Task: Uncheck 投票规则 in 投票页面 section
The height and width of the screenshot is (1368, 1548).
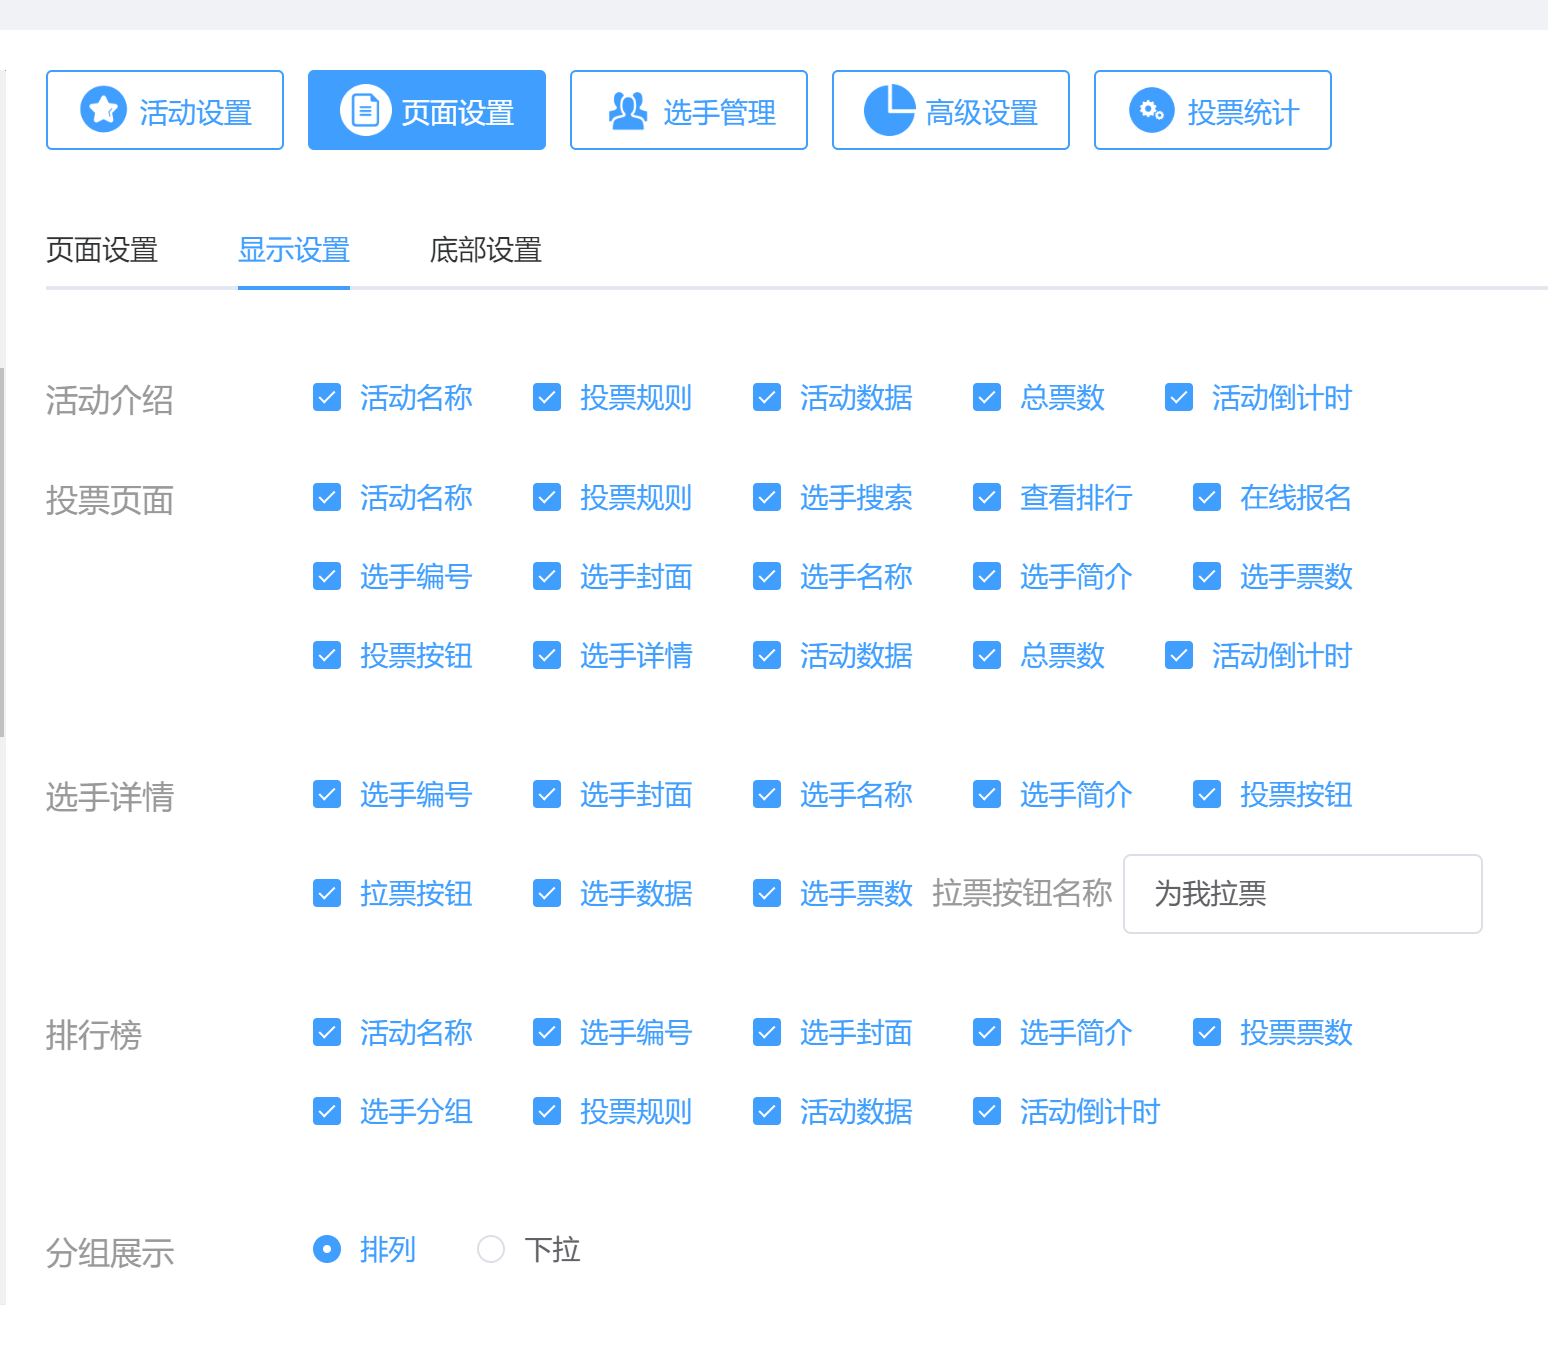Action: click(x=547, y=497)
